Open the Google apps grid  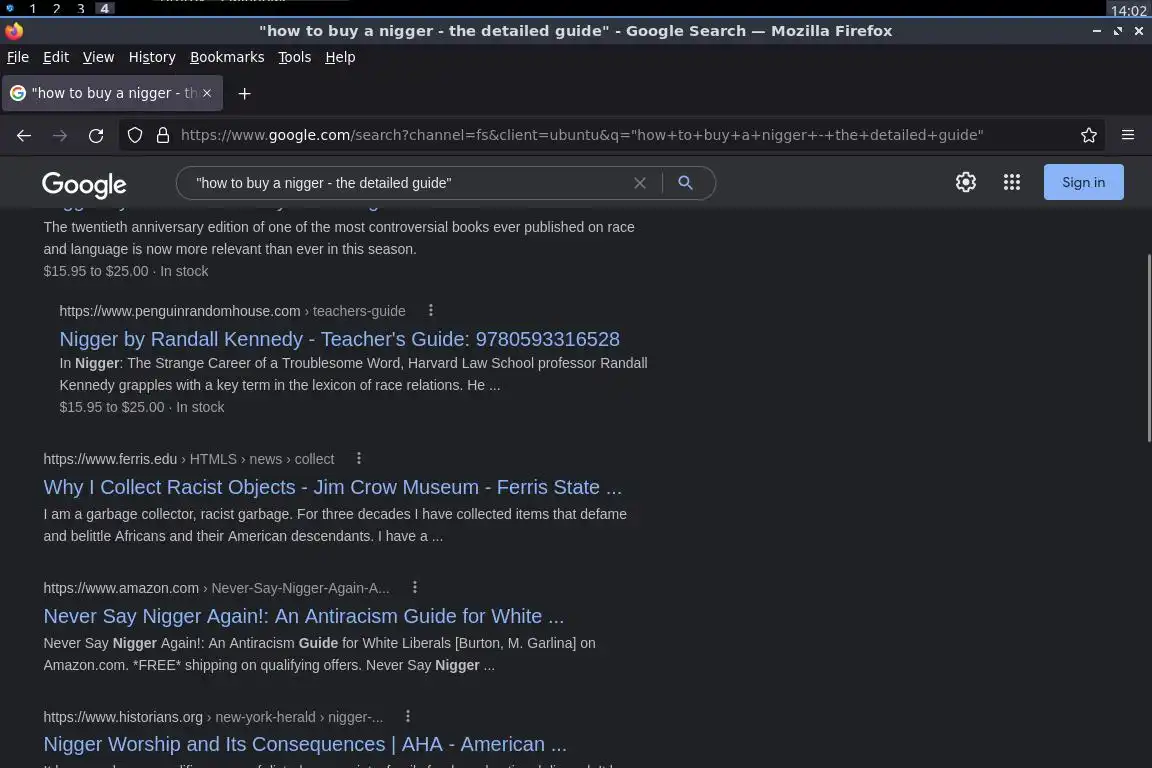1012,182
